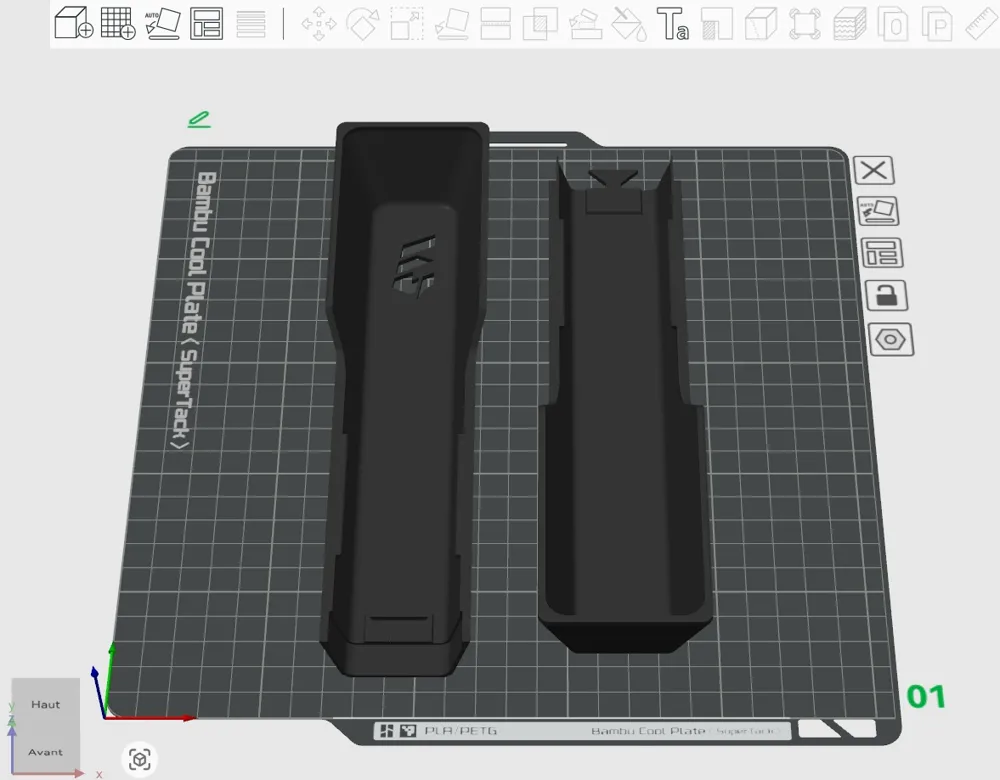Open the Text shape tool
This screenshot has width=1000, height=780.
point(673,24)
